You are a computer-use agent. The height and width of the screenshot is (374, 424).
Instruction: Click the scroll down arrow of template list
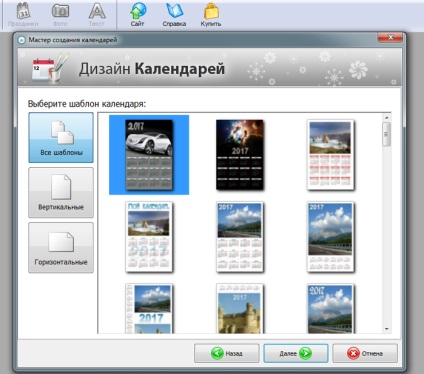(x=387, y=329)
